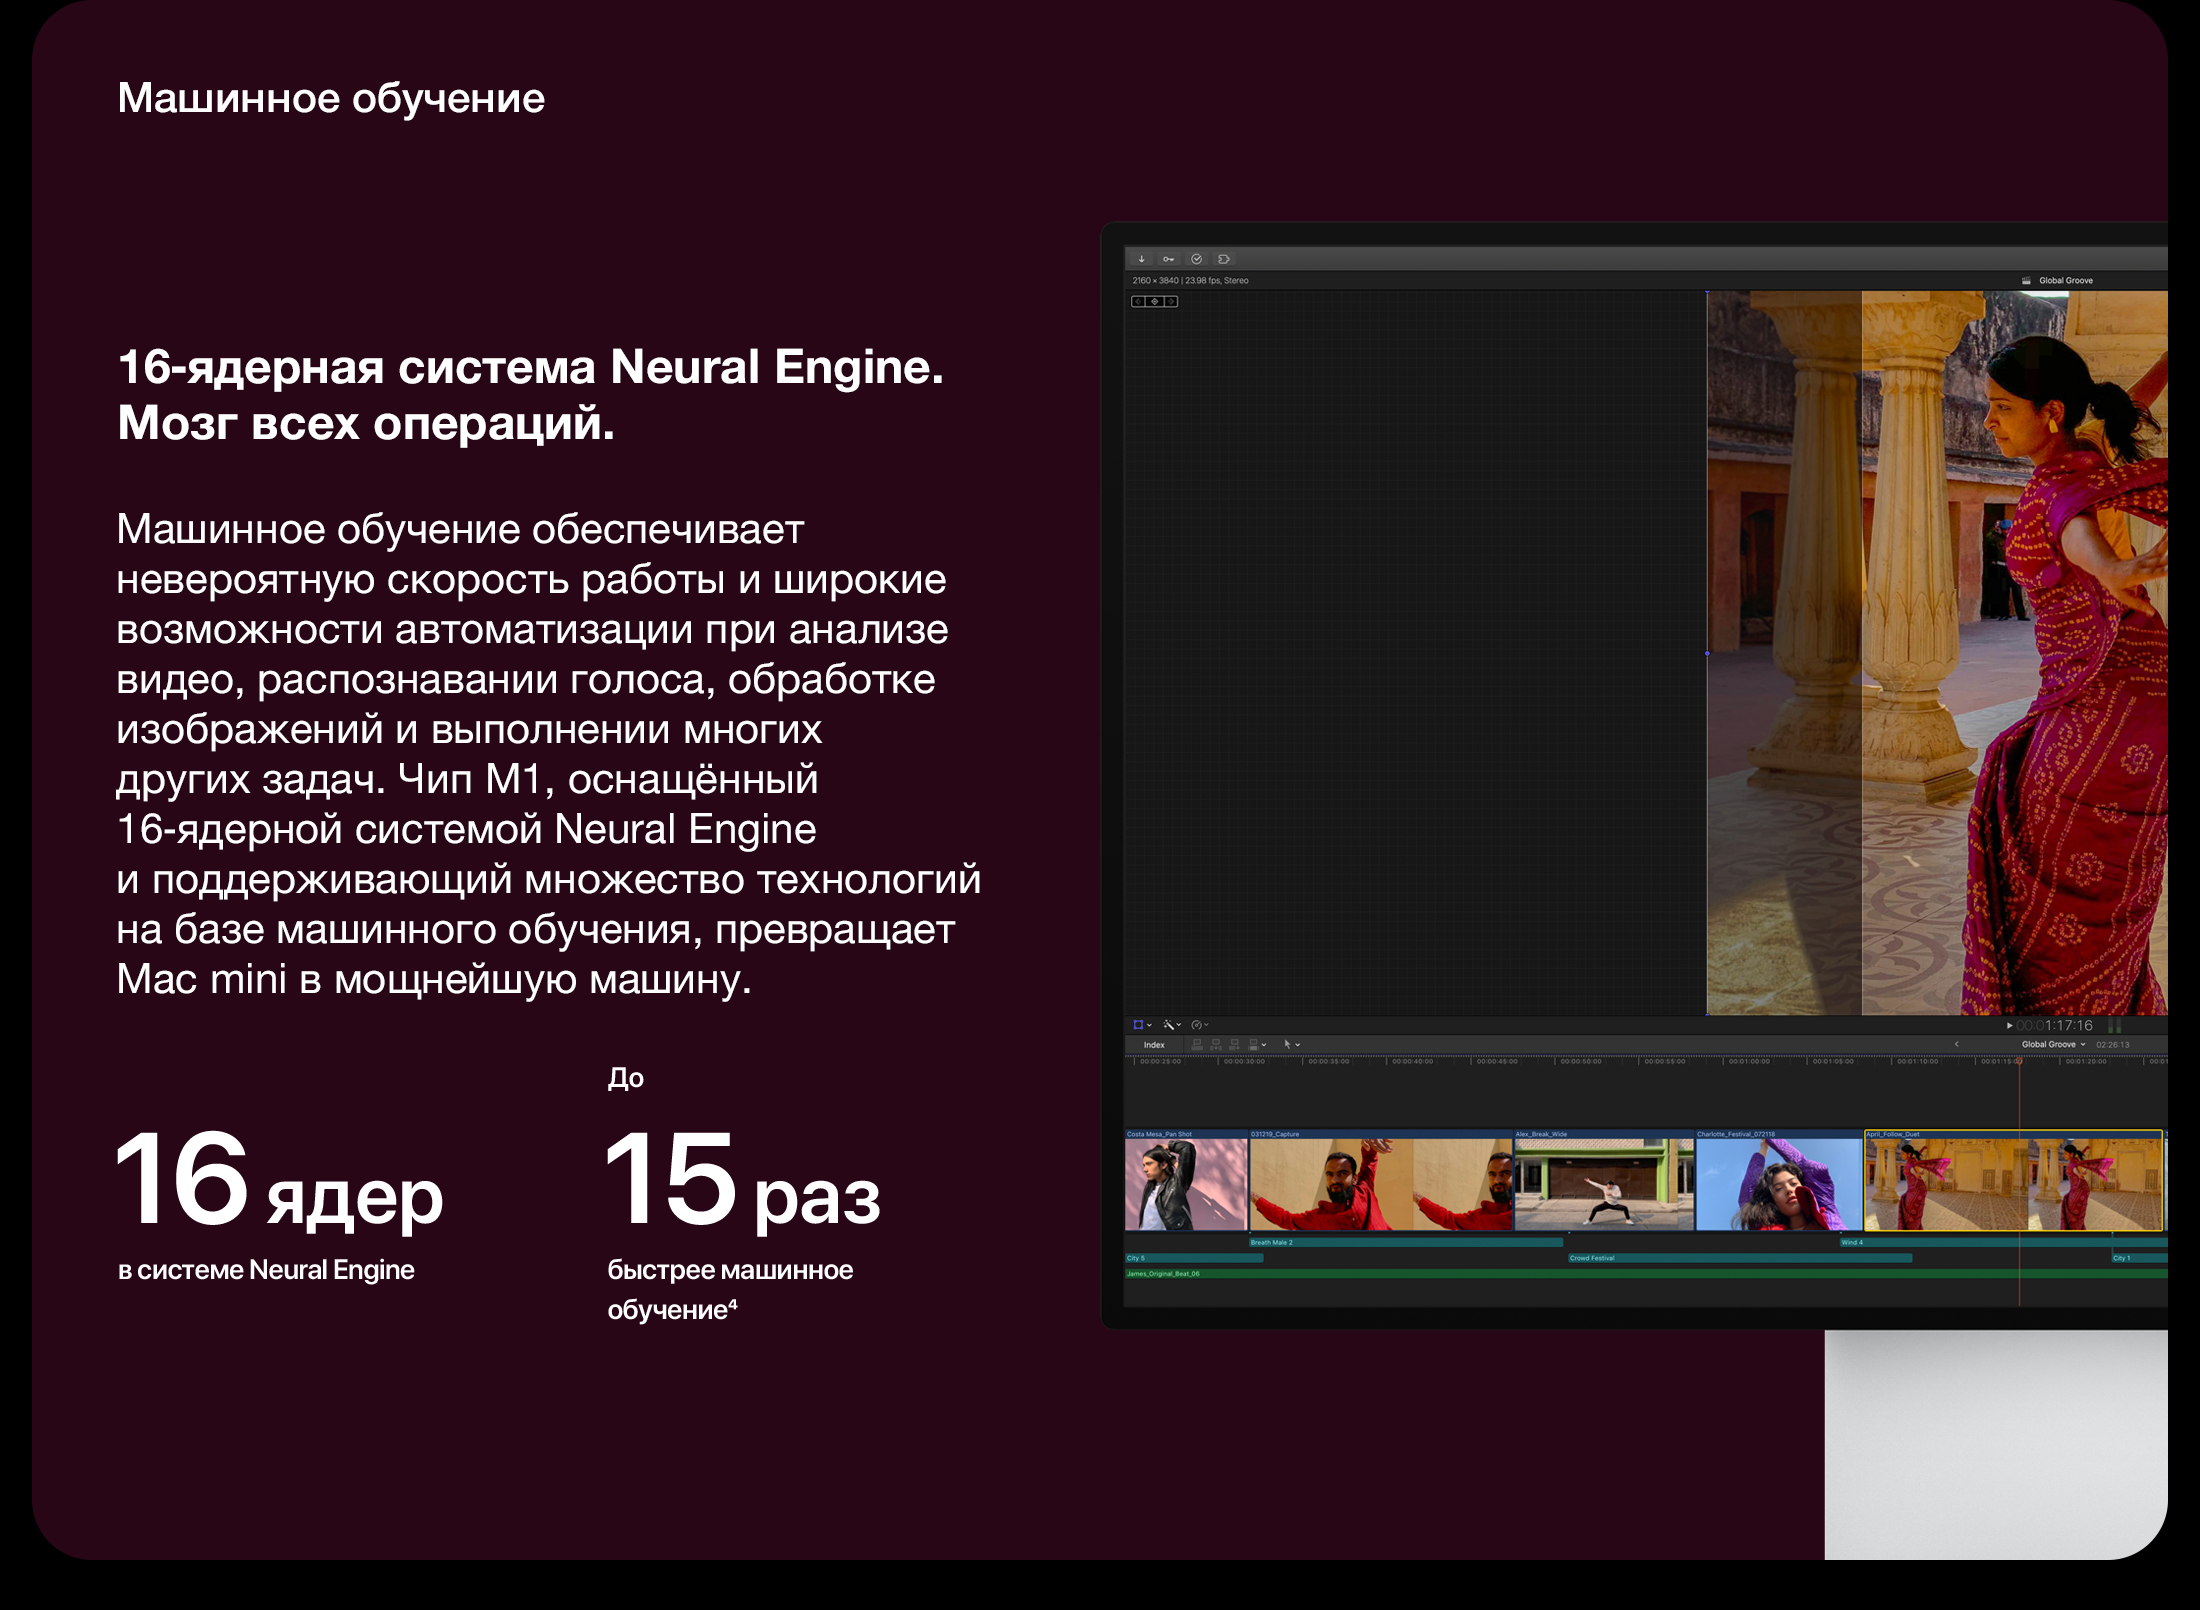
Task: Click the share tag-shaped toolbar icon
Action: pyautogui.click(x=1224, y=259)
